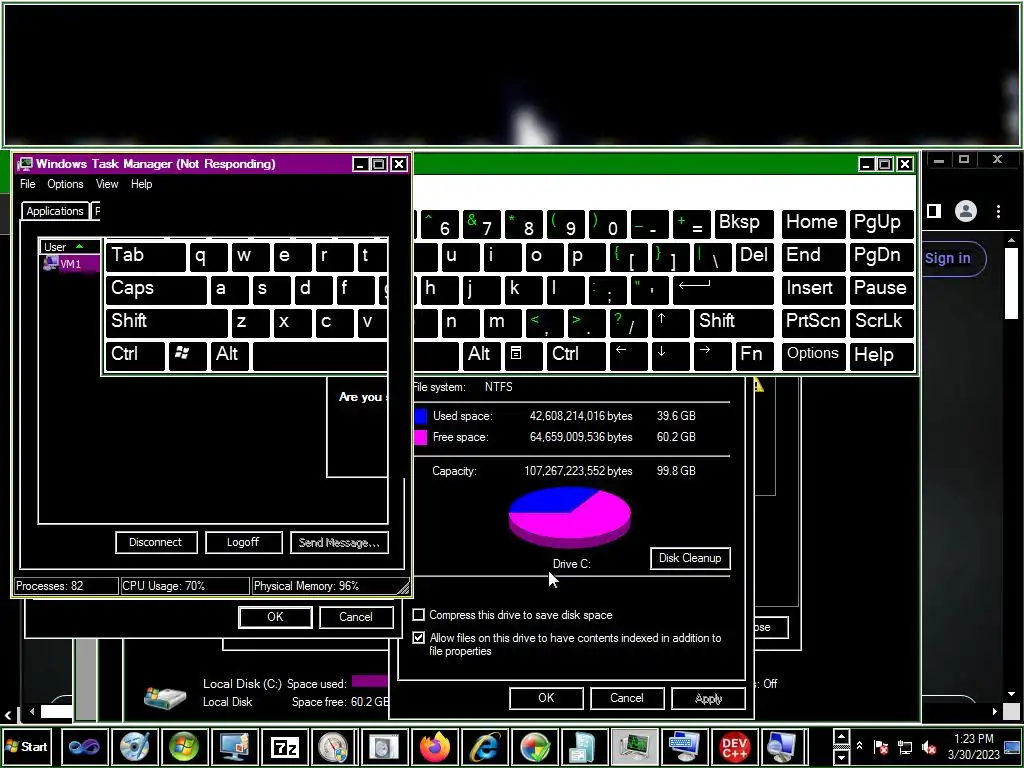1024x768 pixels.
Task: Click the Chrome profile avatar icon
Action: click(965, 211)
